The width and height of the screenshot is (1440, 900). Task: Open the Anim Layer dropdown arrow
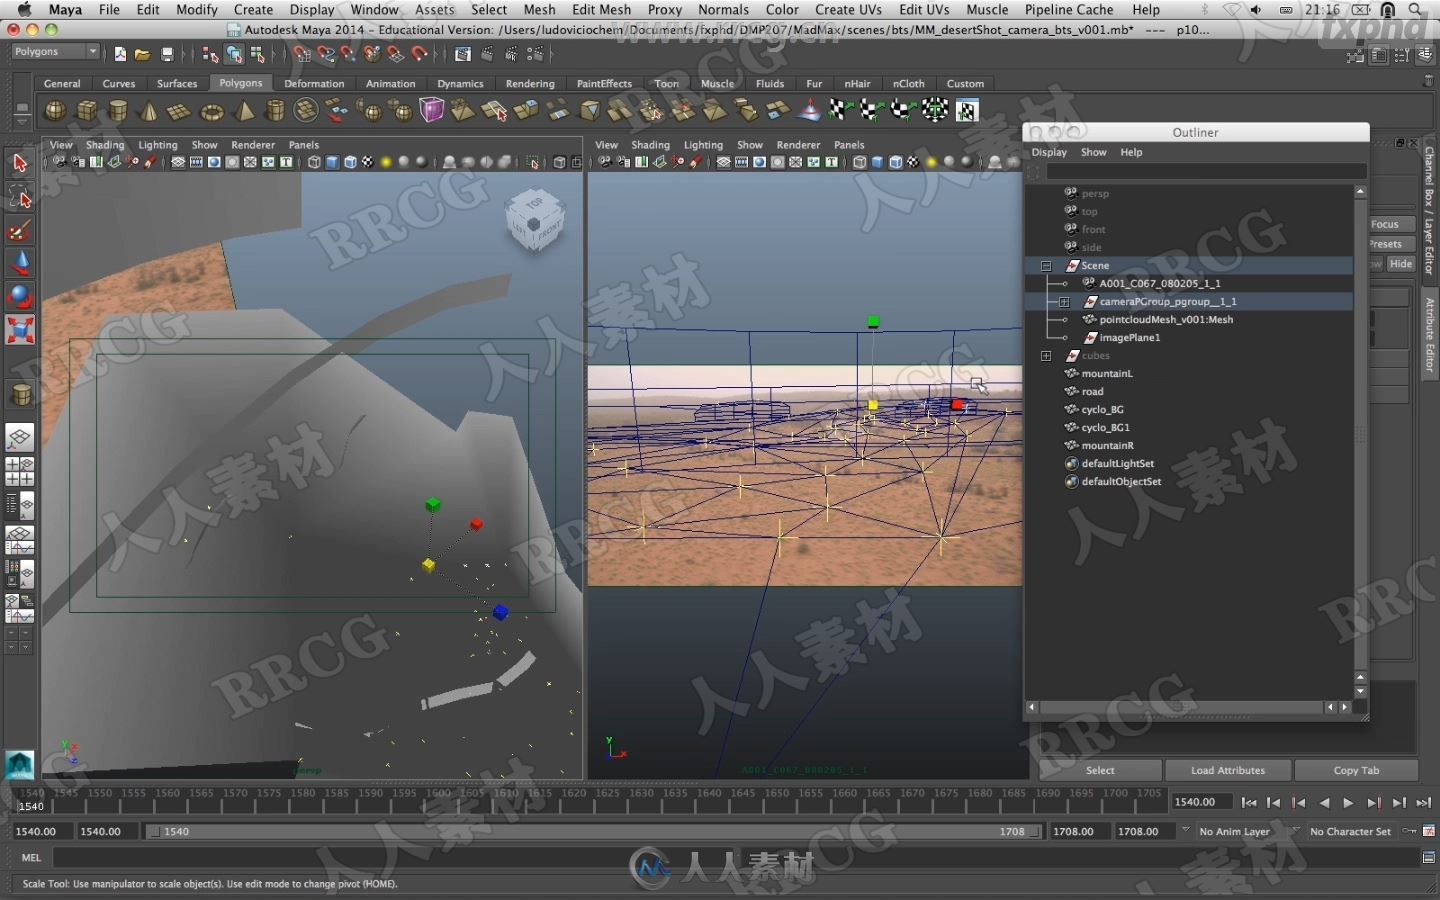click(x=1186, y=831)
